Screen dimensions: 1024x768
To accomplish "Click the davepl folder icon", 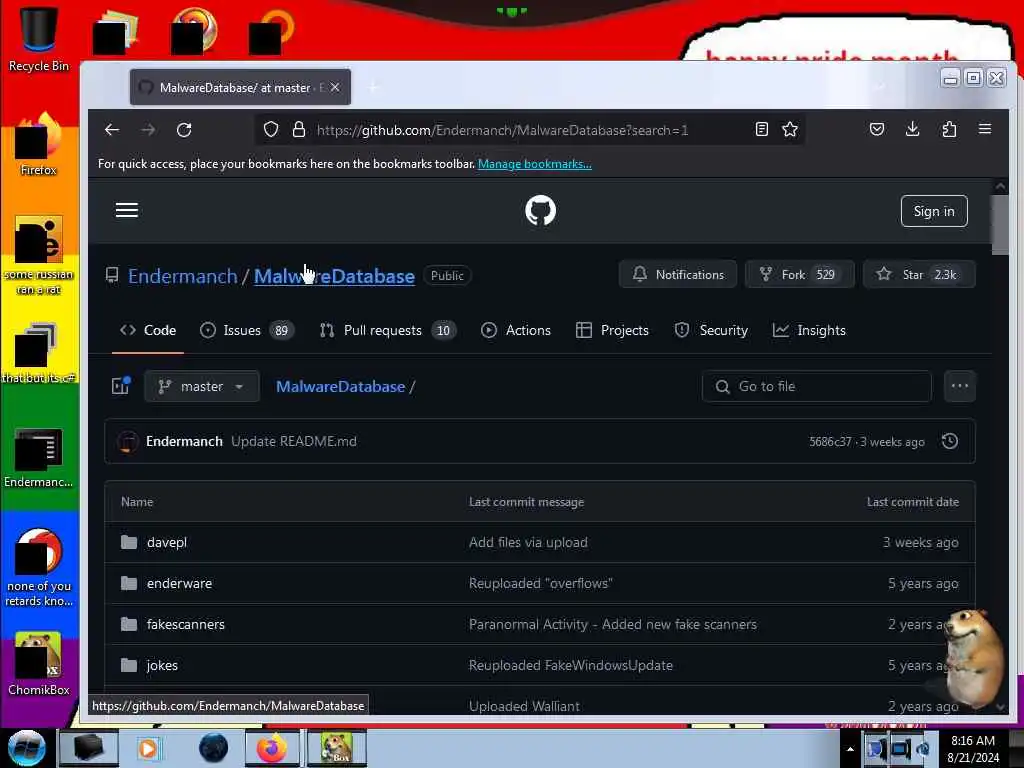I will 129,542.
